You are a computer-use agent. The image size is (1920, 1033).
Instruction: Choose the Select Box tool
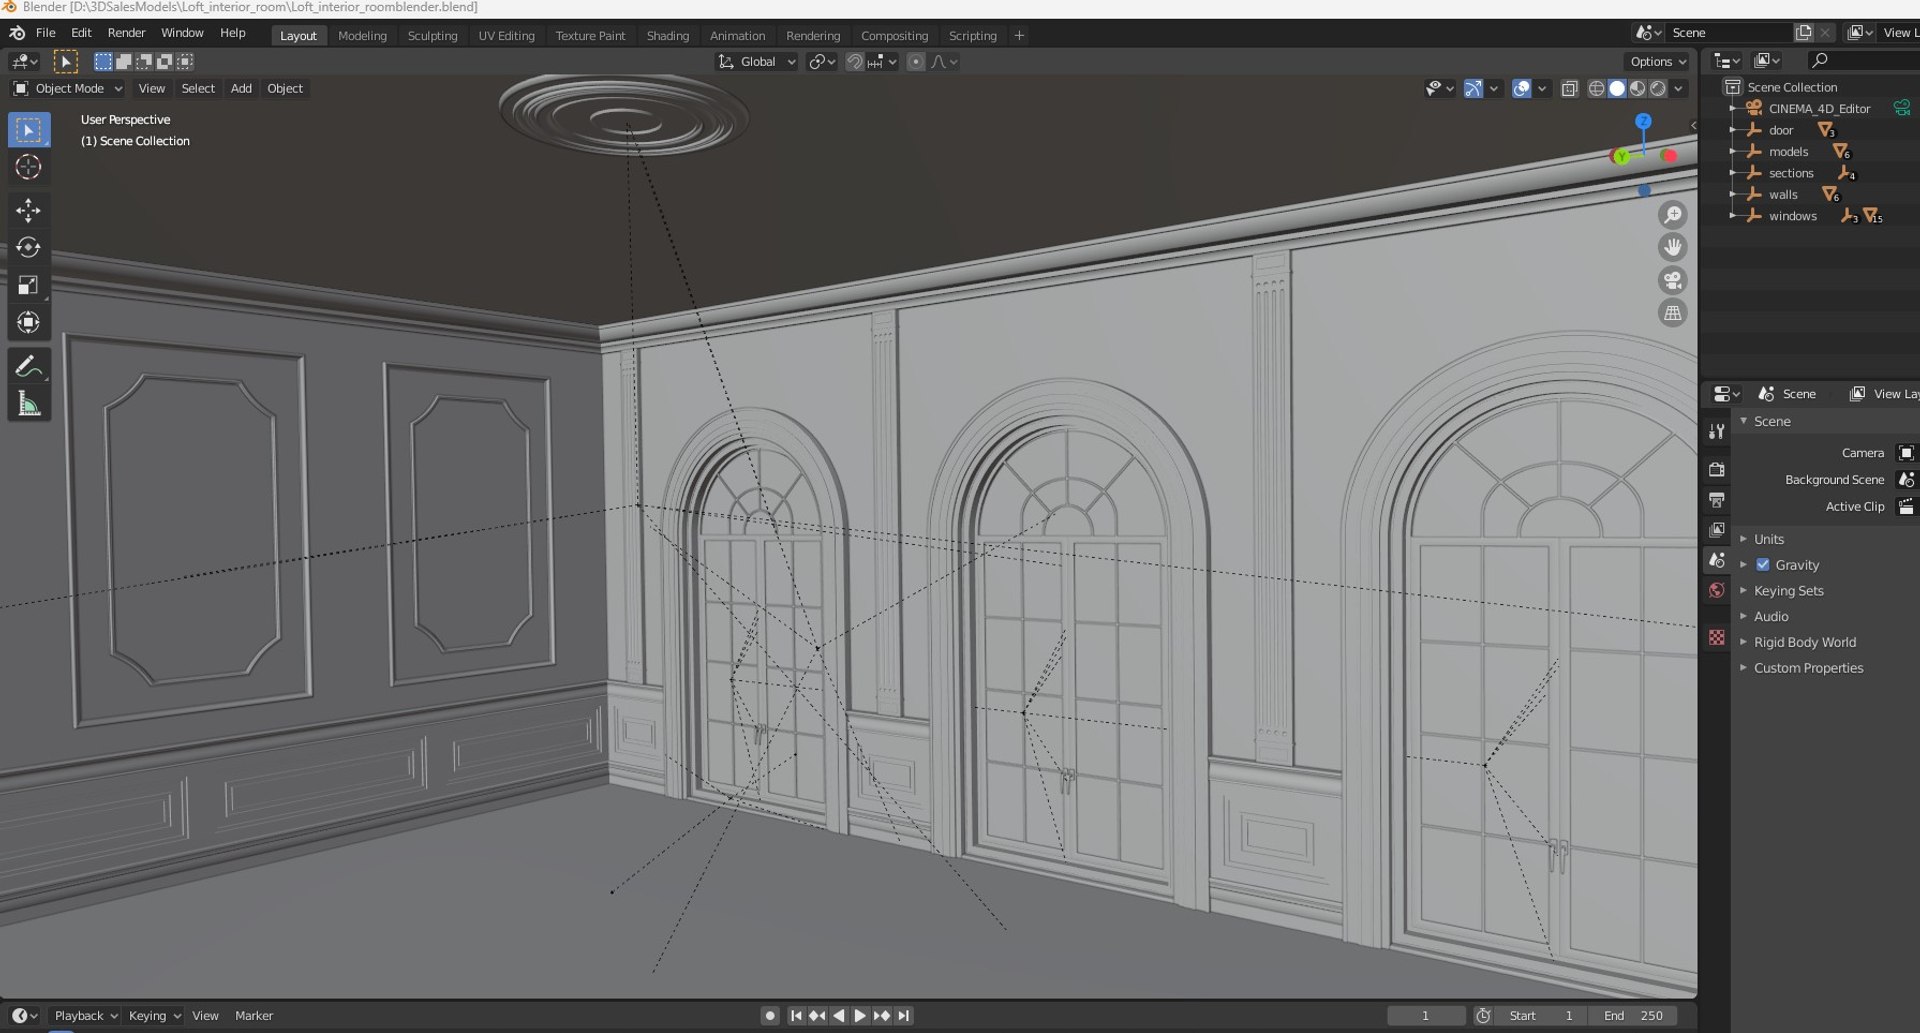(x=28, y=130)
